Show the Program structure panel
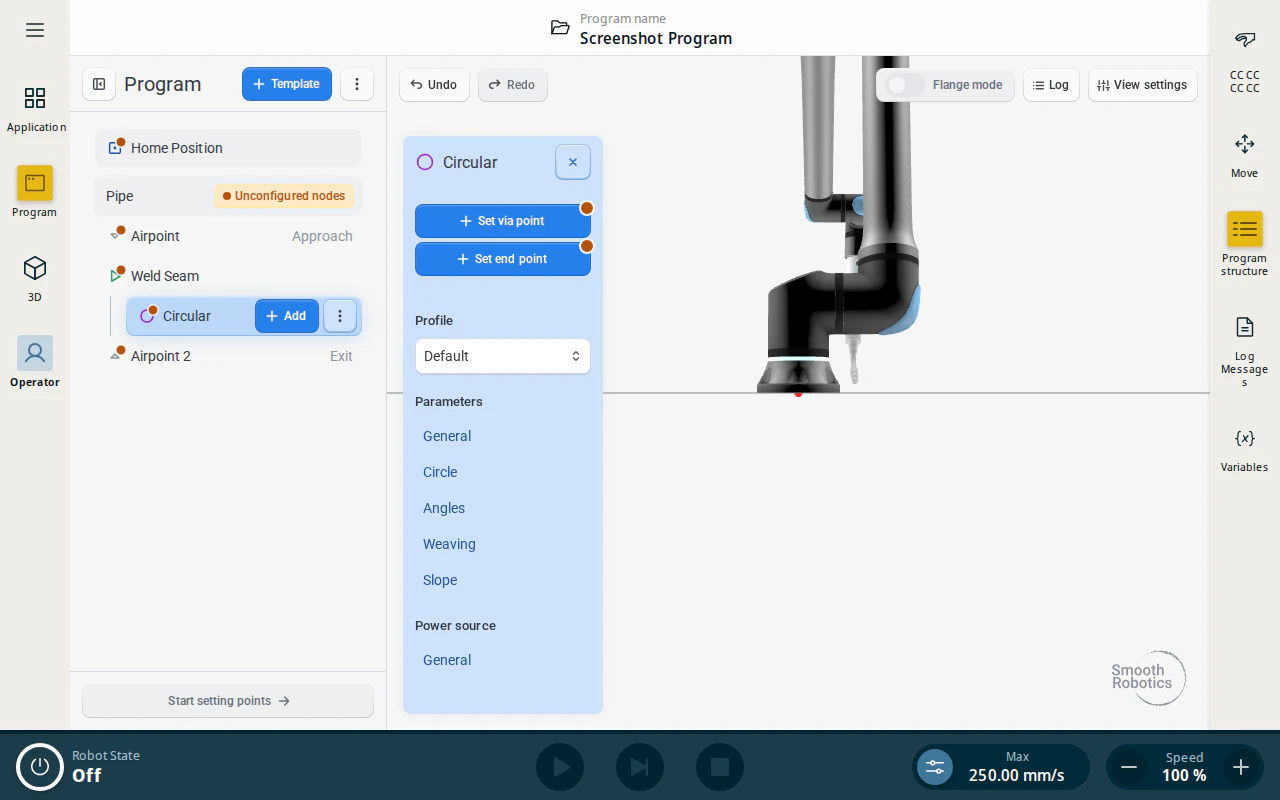1280x800 pixels. 1245,243
